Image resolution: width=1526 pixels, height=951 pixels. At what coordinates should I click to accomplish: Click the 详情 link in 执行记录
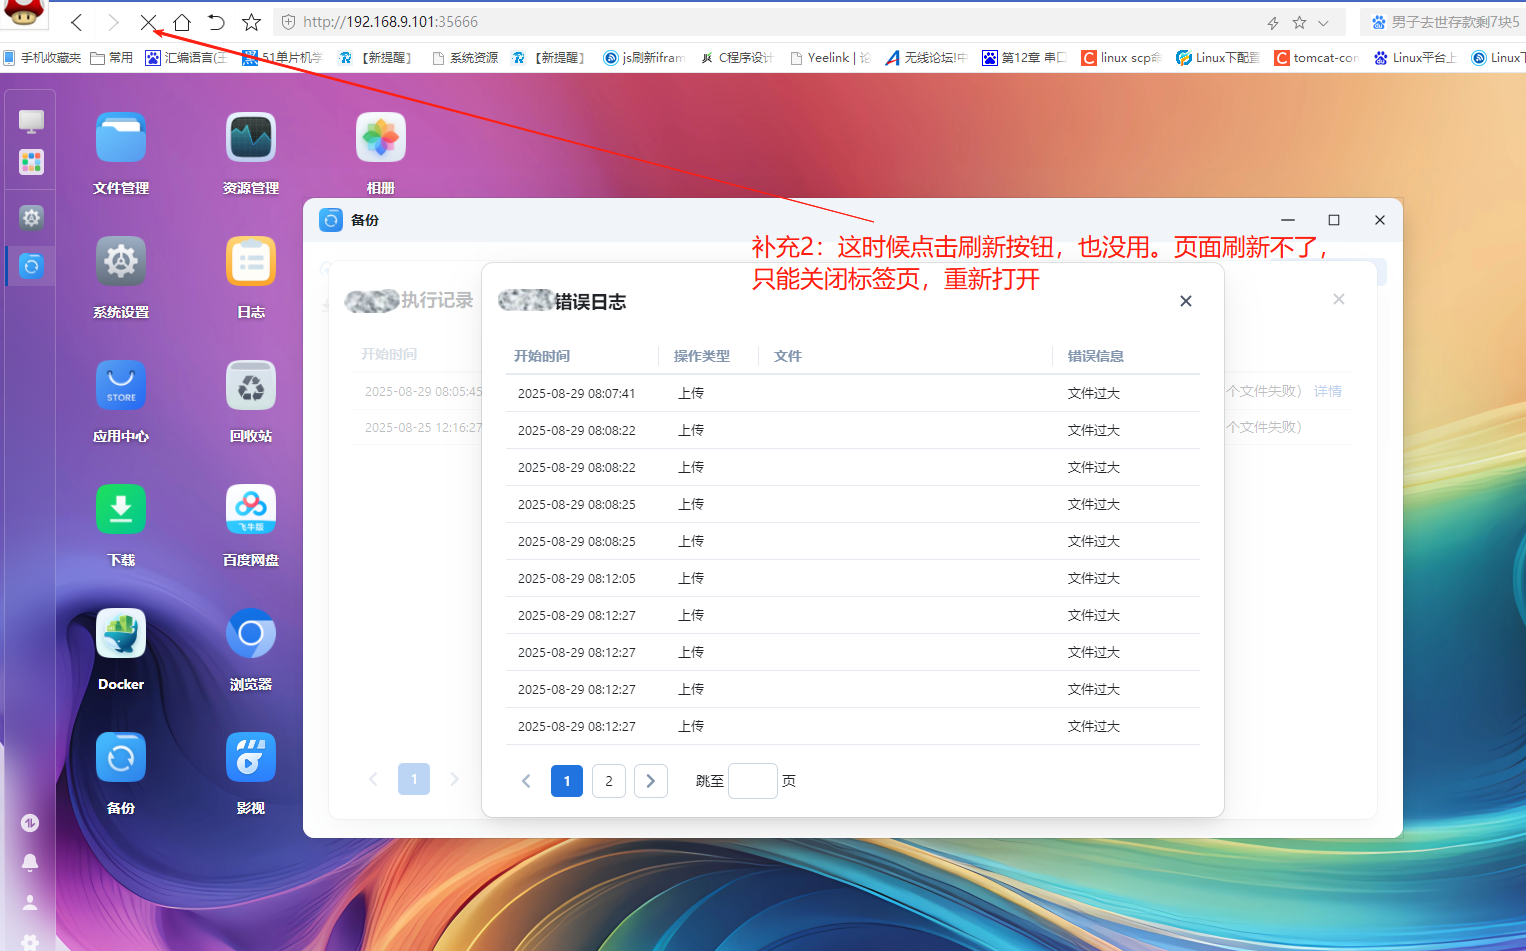point(1328,391)
